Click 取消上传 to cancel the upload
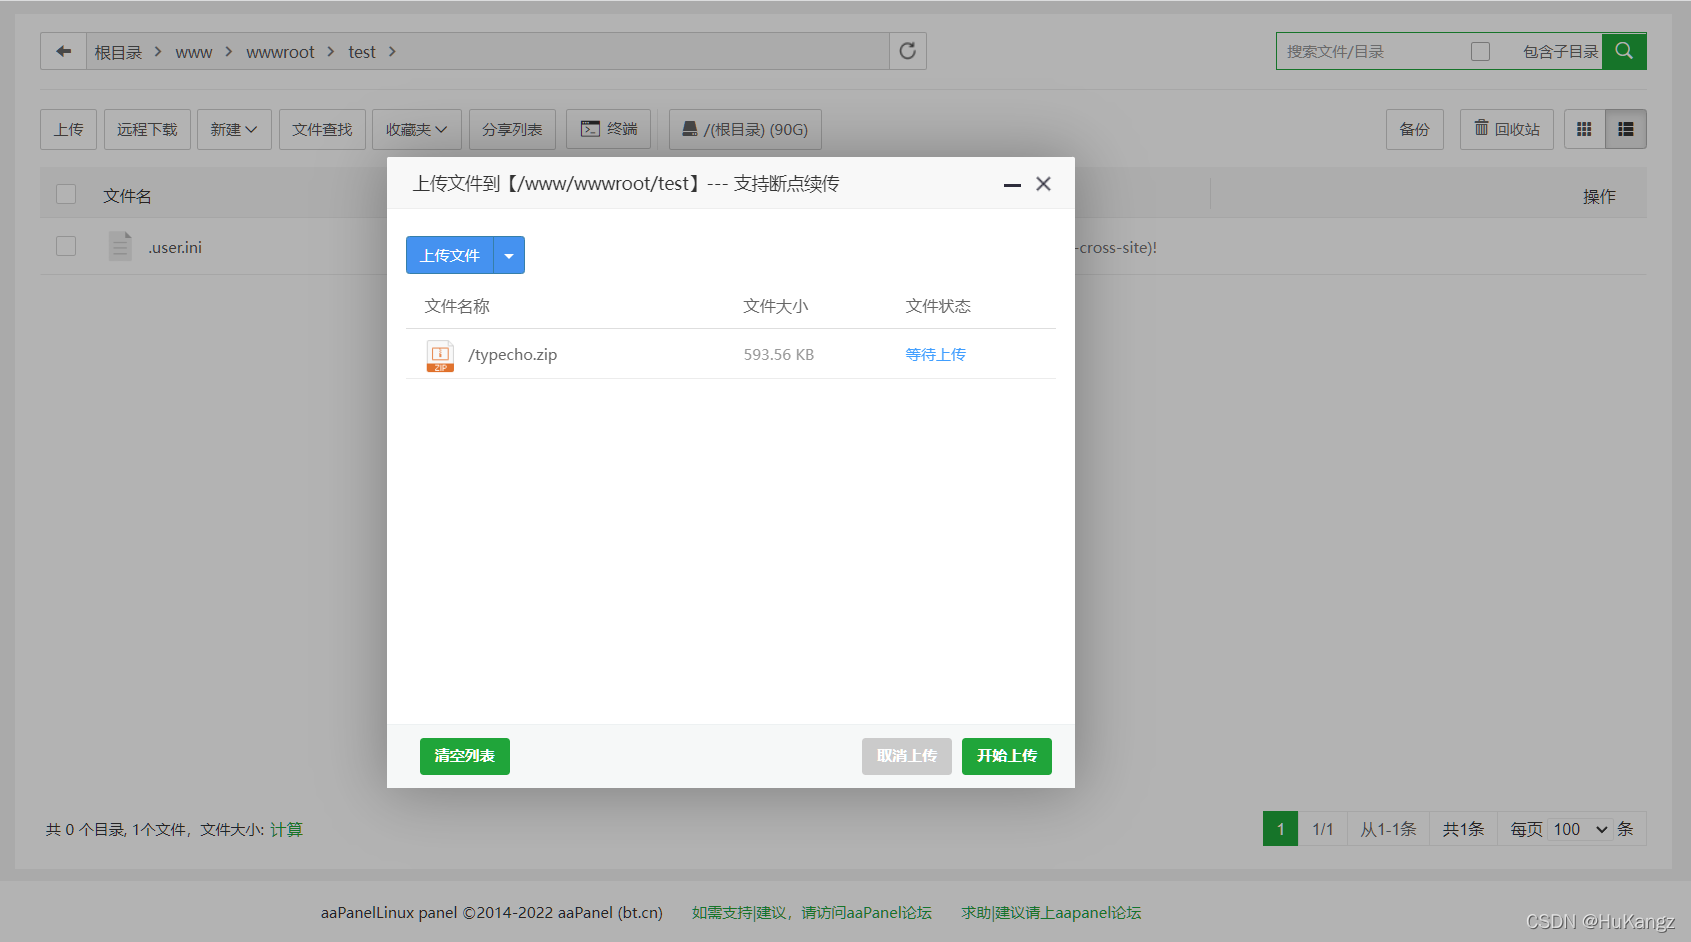The image size is (1691, 942). pos(907,756)
